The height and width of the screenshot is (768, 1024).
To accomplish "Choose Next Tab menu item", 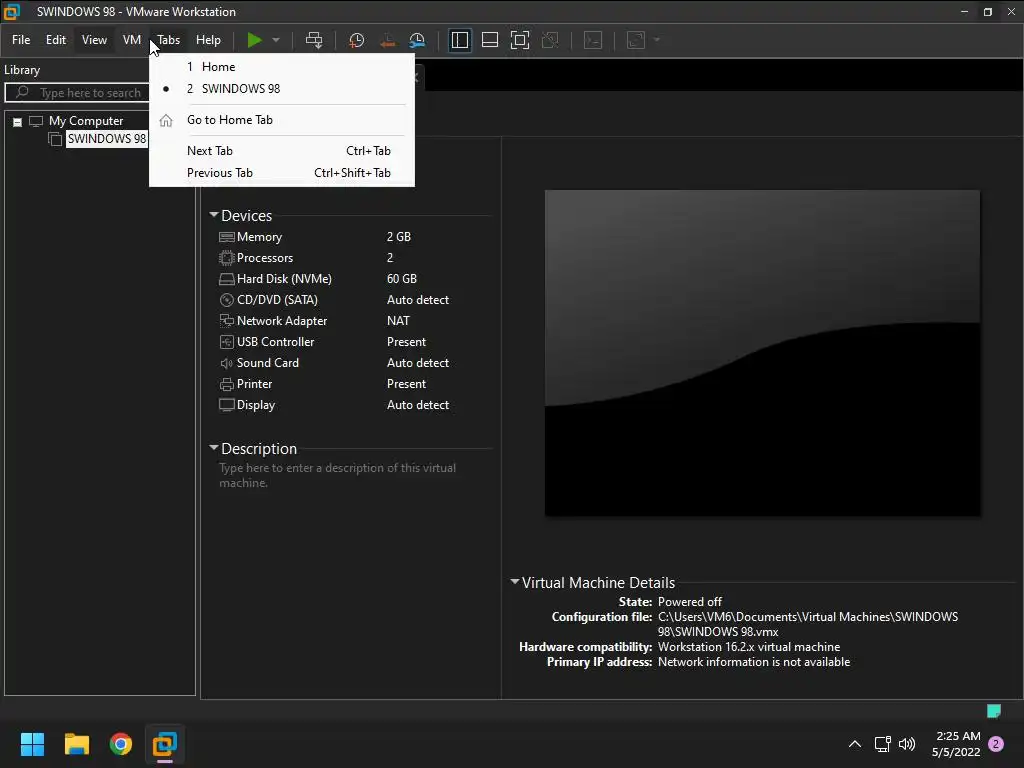I will point(281,151).
